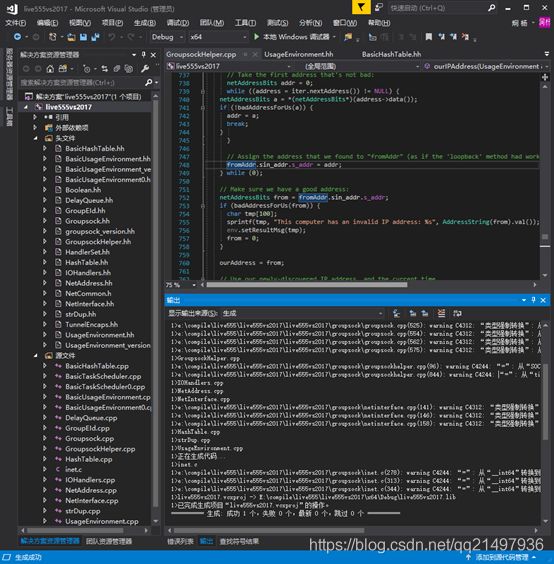Image resolution: width=554 pixels, height=564 pixels.
Task: Click the Save All toolbar icon
Action: [x=95, y=37]
